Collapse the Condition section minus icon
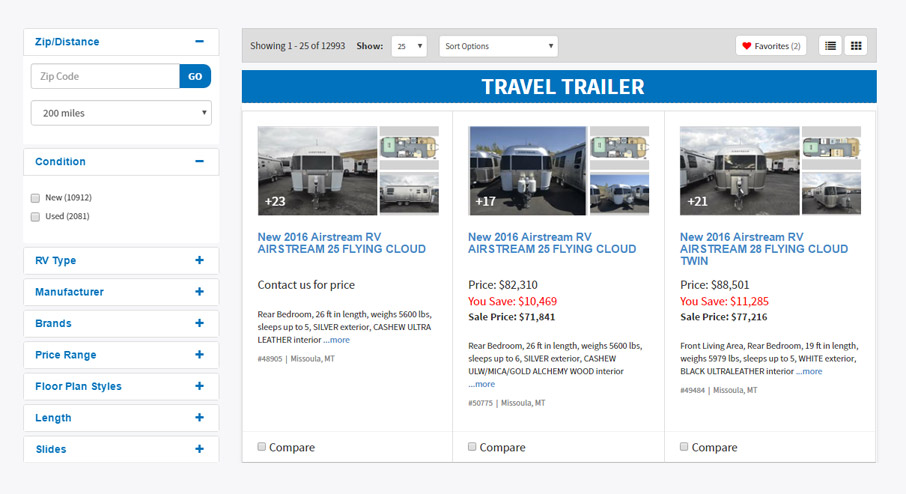The width and height of the screenshot is (906, 494). point(199,161)
